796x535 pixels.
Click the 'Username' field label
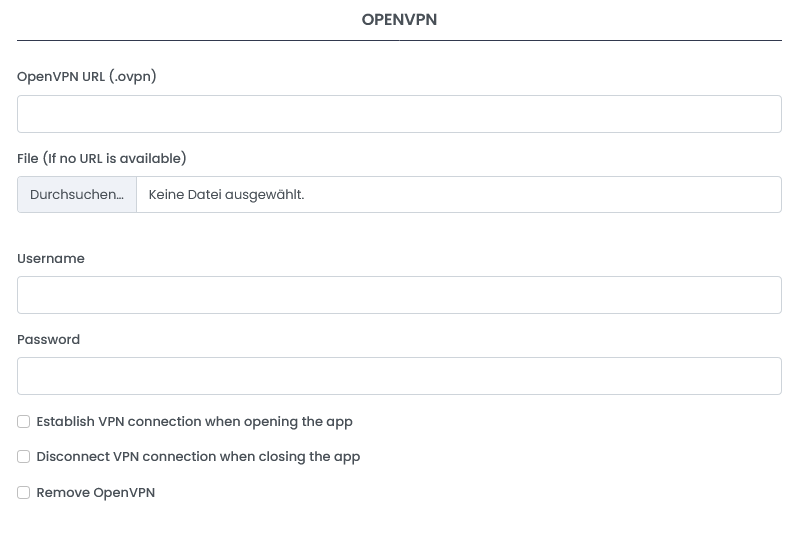tap(51, 259)
